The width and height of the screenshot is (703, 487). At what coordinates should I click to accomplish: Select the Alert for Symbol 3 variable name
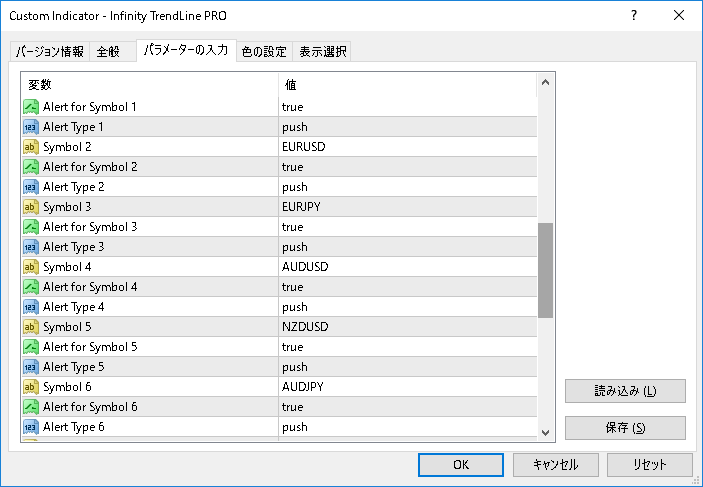point(90,227)
